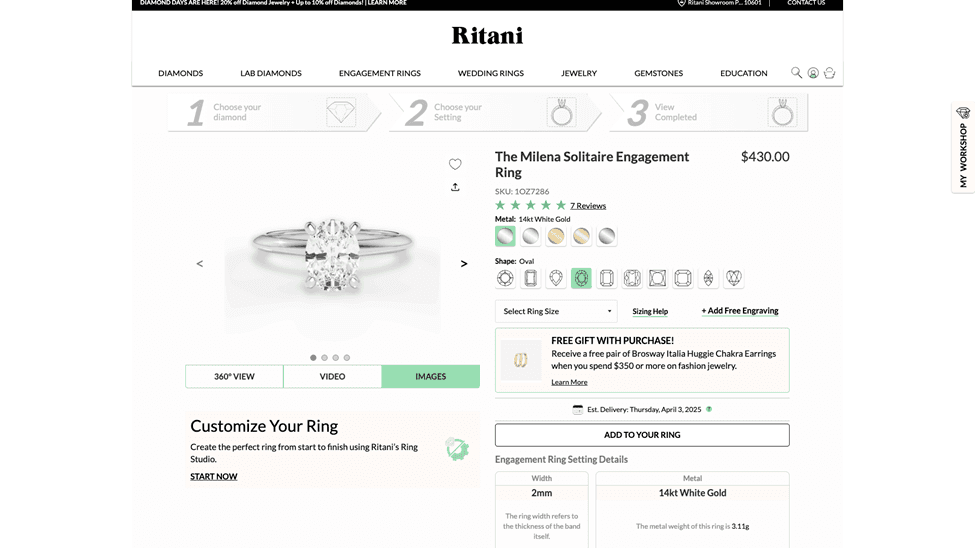Select the heart diamond shape icon
Screen dimensions: 975x548
tap(734, 278)
